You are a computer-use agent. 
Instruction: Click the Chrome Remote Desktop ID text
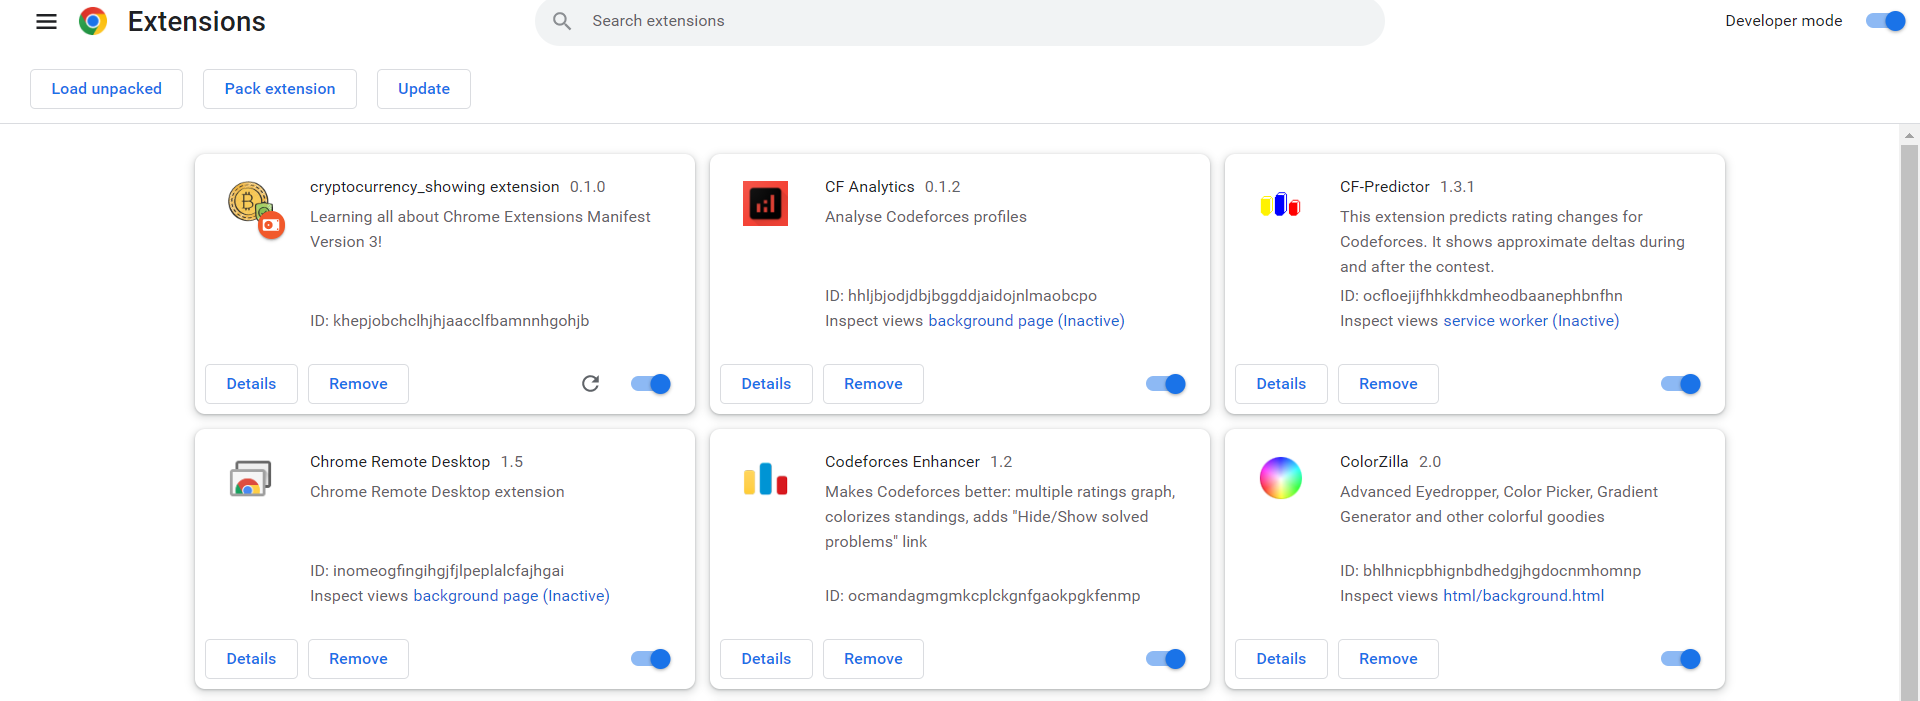coord(437,571)
